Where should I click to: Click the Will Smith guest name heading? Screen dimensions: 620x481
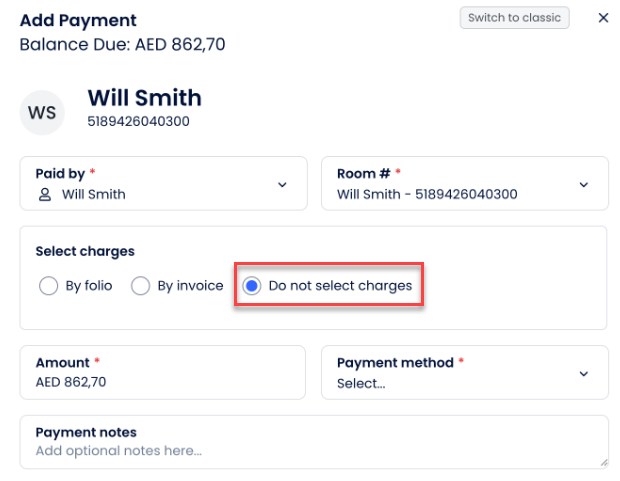tap(144, 97)
